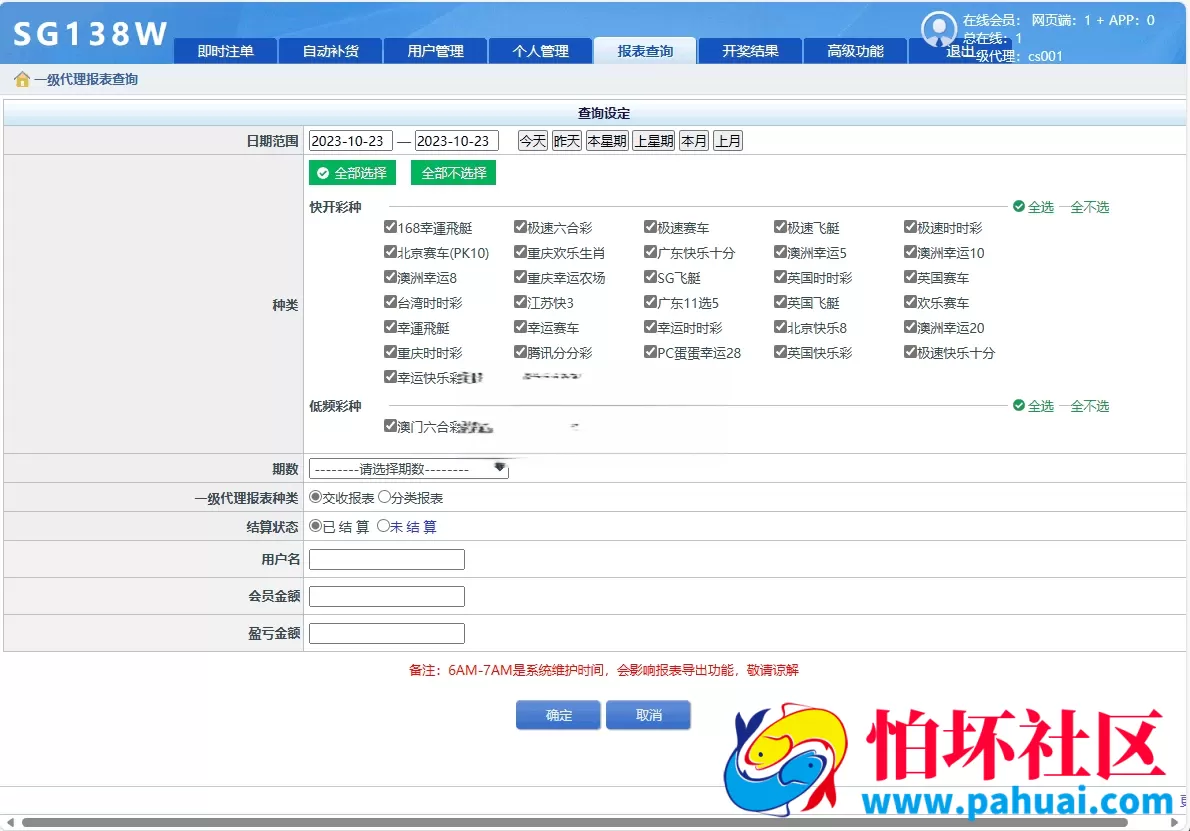This screenshot has width=1190, height=831.
Task: Click the 用户名 input field
Action: coord(387,559)
